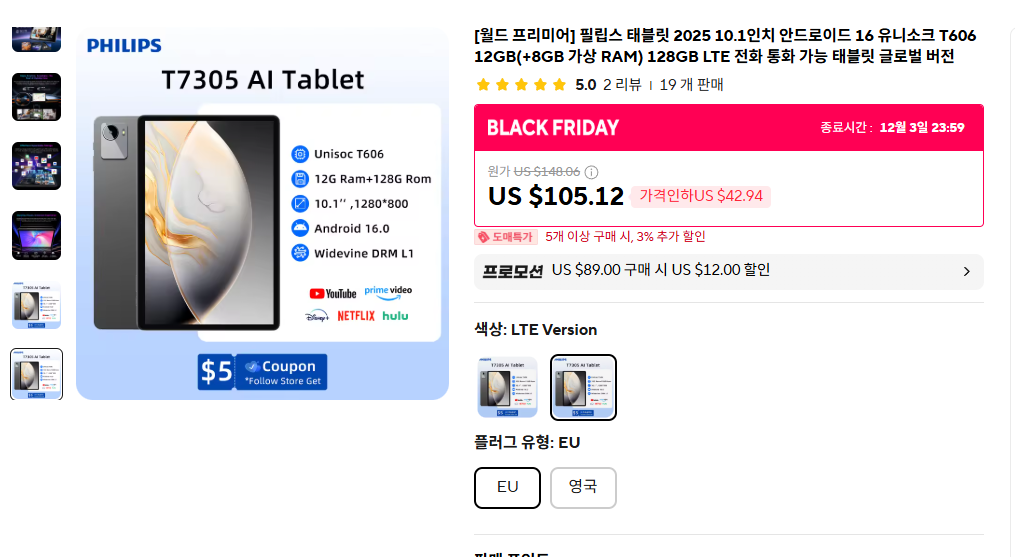
Task: View gallery thumbnail showing colorful app icons grid
Action: (x=36, y=166)
